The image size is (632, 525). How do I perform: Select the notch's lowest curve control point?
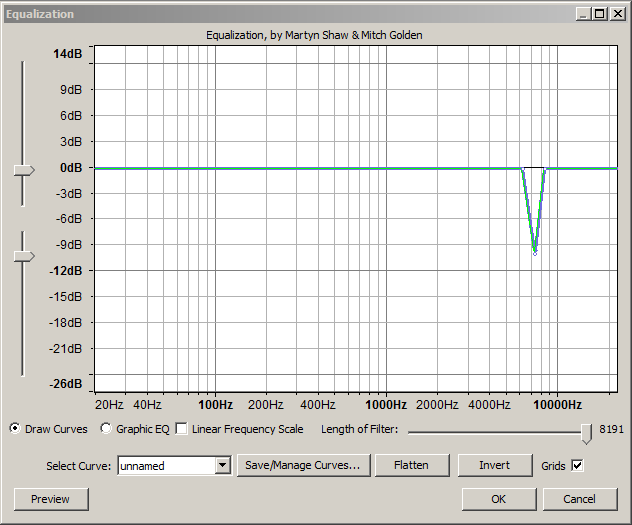(x=535, y=251)
